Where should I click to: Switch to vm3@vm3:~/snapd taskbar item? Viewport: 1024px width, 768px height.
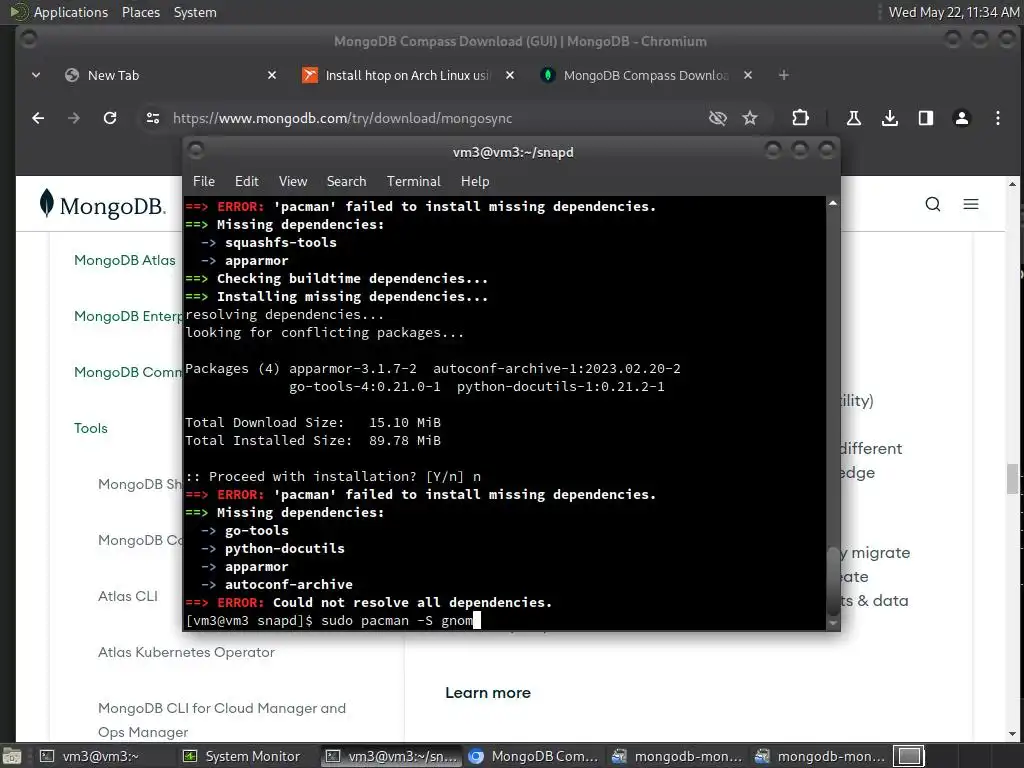click(392, 756)
